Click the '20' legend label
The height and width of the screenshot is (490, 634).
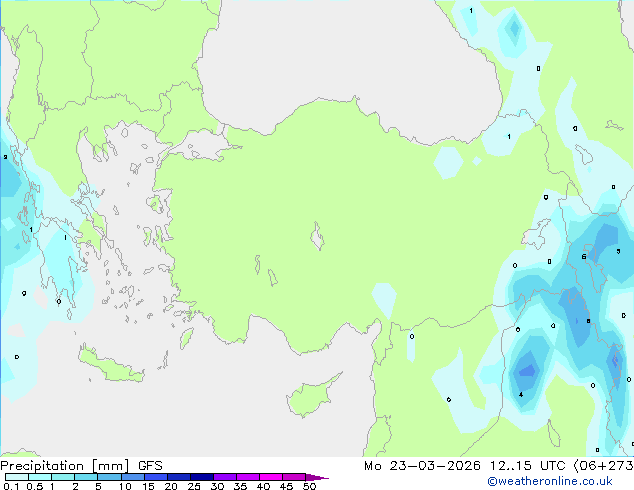[171, 486]
